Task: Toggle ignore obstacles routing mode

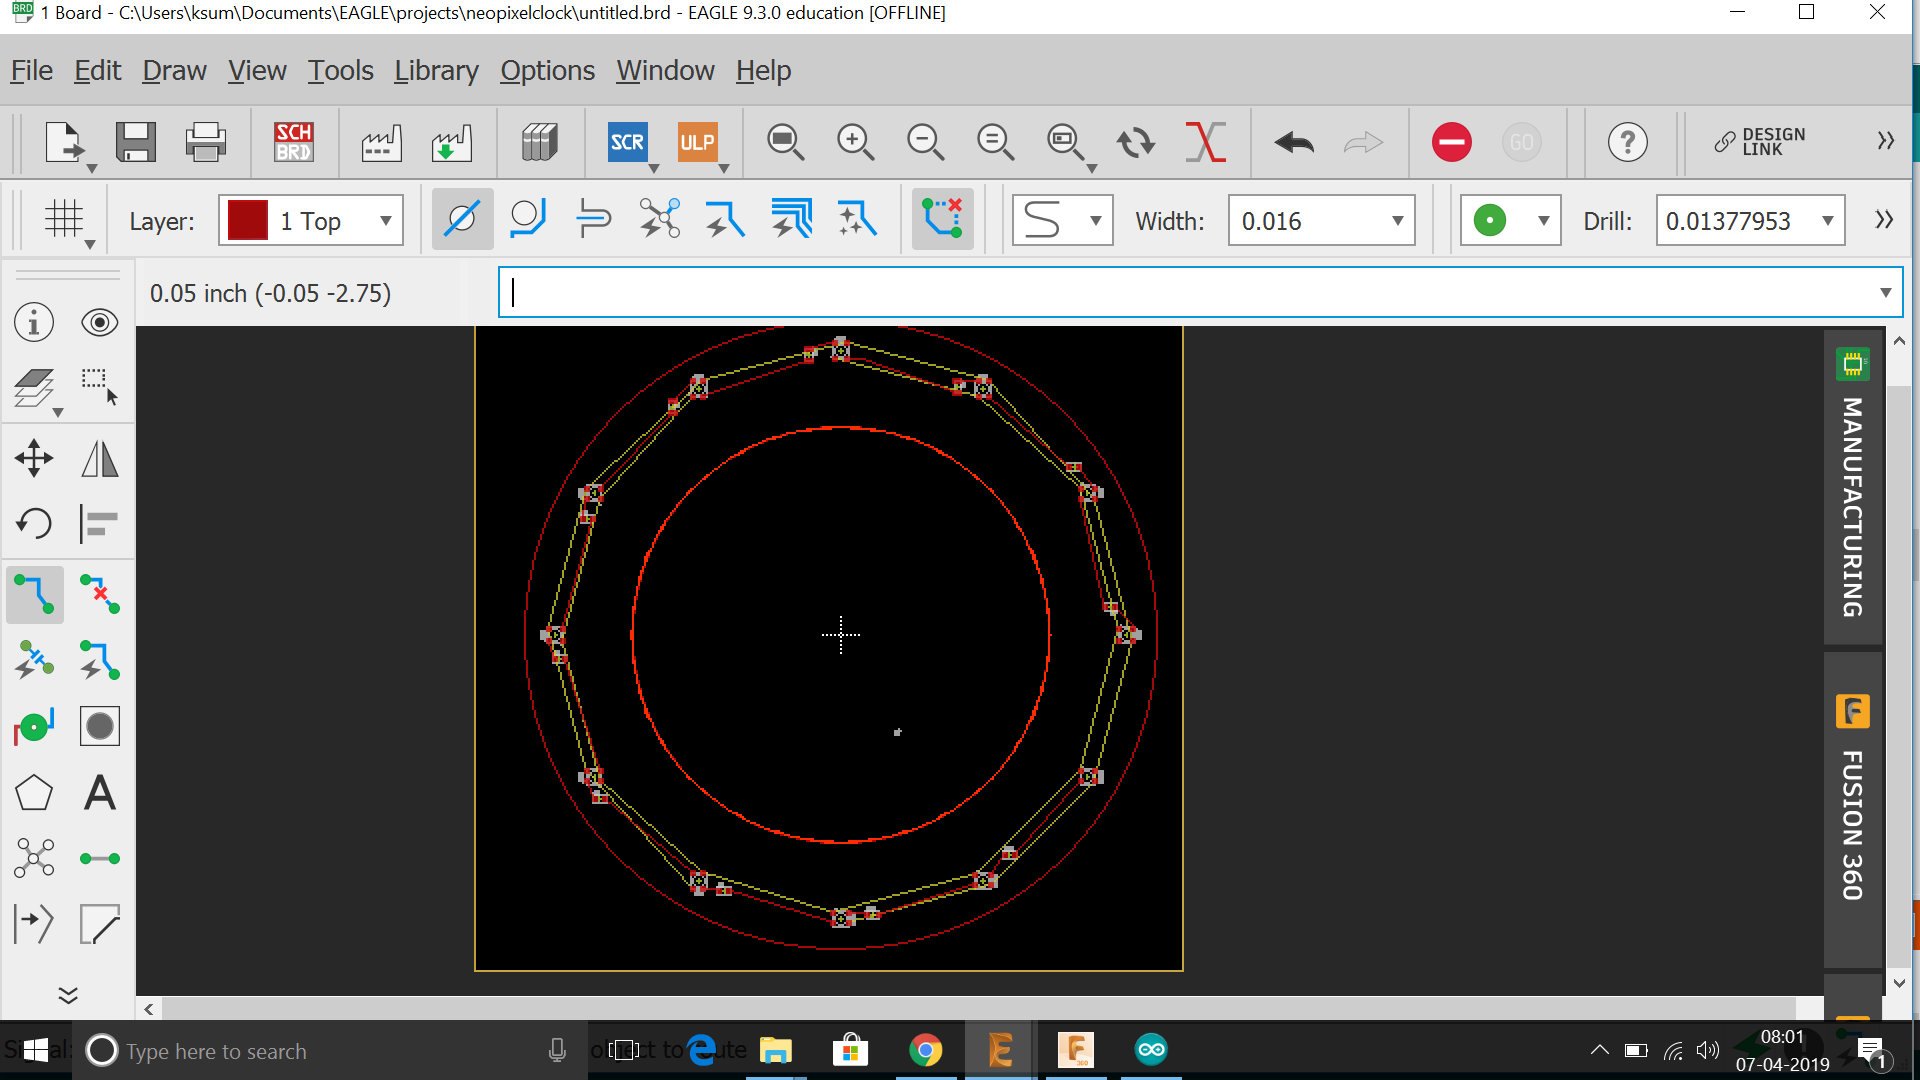Action: pyautogui.click(x=462, y=219)
